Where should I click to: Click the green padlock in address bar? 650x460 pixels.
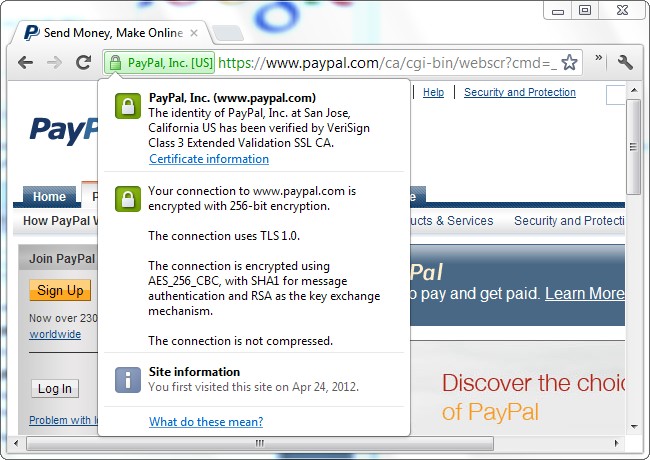pyautogui.click(x=115, y=63)
